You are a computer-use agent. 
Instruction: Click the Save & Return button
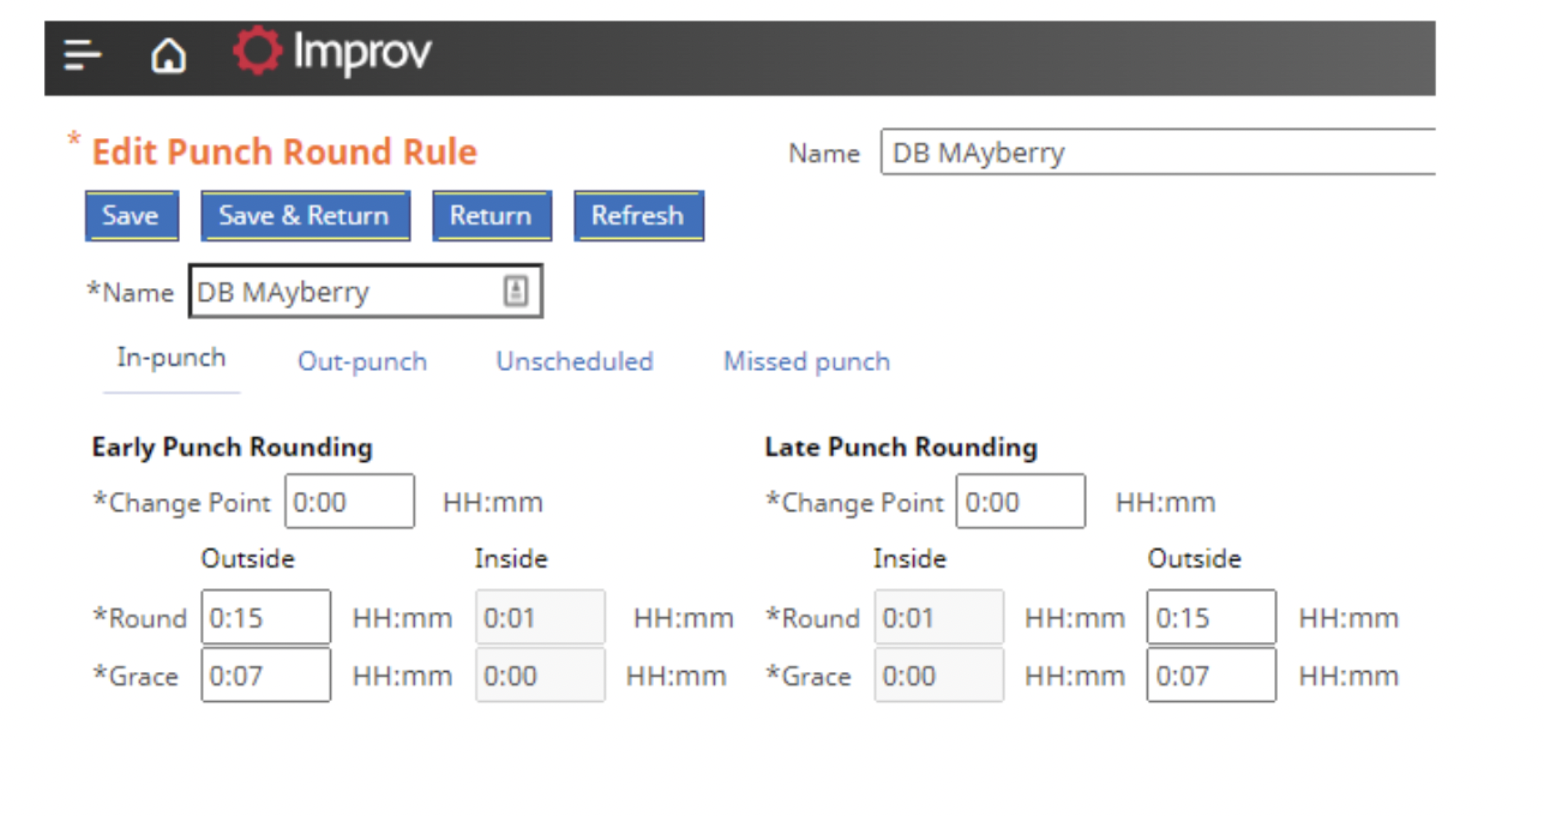coord(305,215)
